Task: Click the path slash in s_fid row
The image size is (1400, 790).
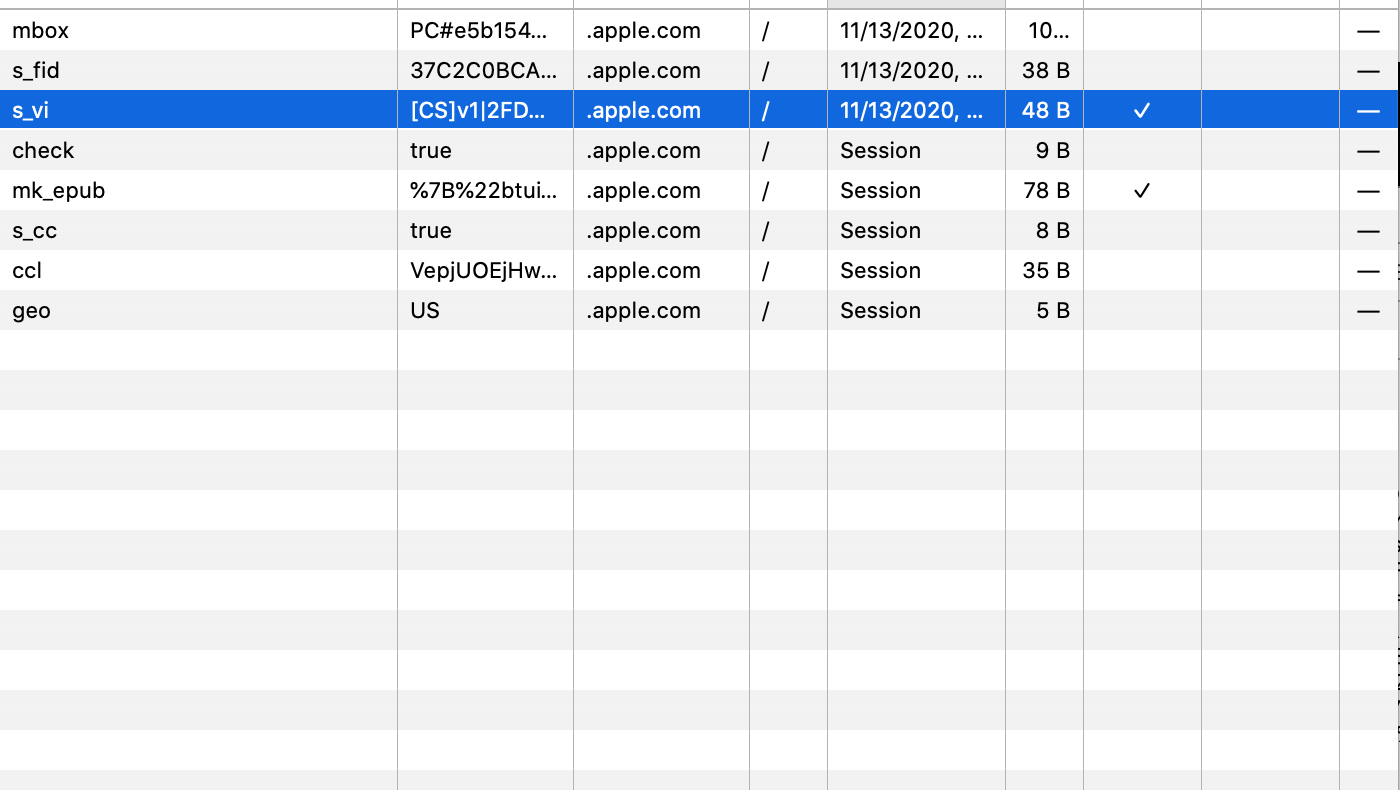Action: coord(766,71)
